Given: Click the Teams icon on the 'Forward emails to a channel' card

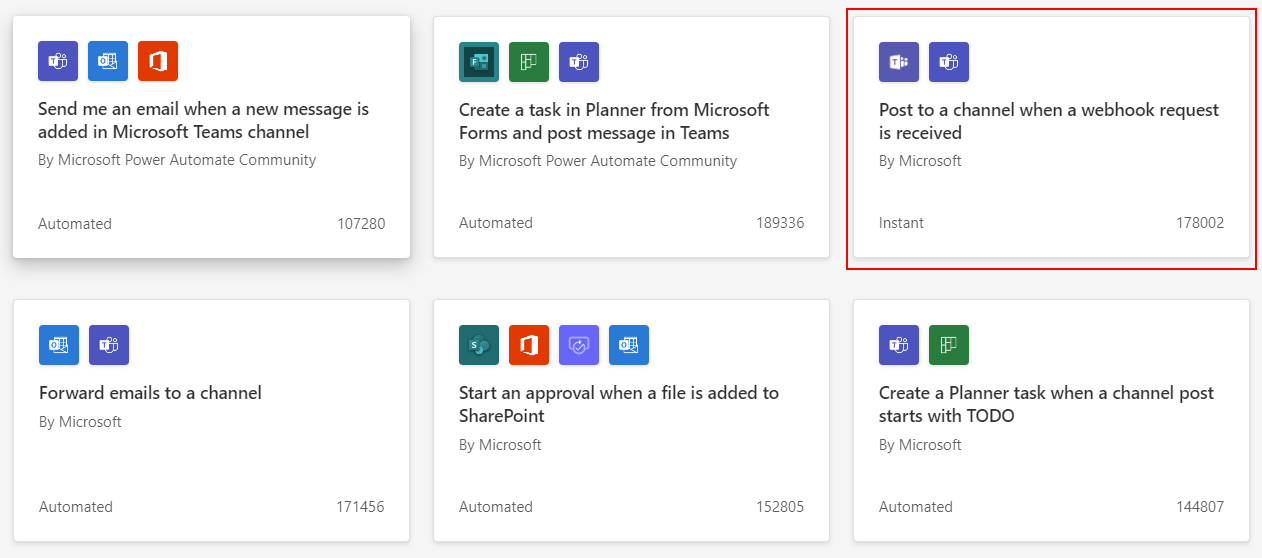Looking at the screenshot, I should point(109,345).
